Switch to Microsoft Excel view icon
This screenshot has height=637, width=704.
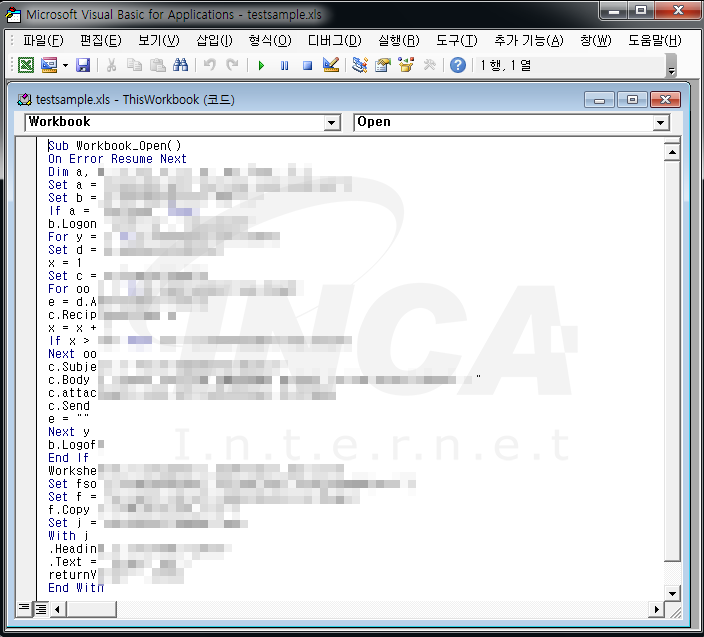pyautogui.click(x=26, y=66)
